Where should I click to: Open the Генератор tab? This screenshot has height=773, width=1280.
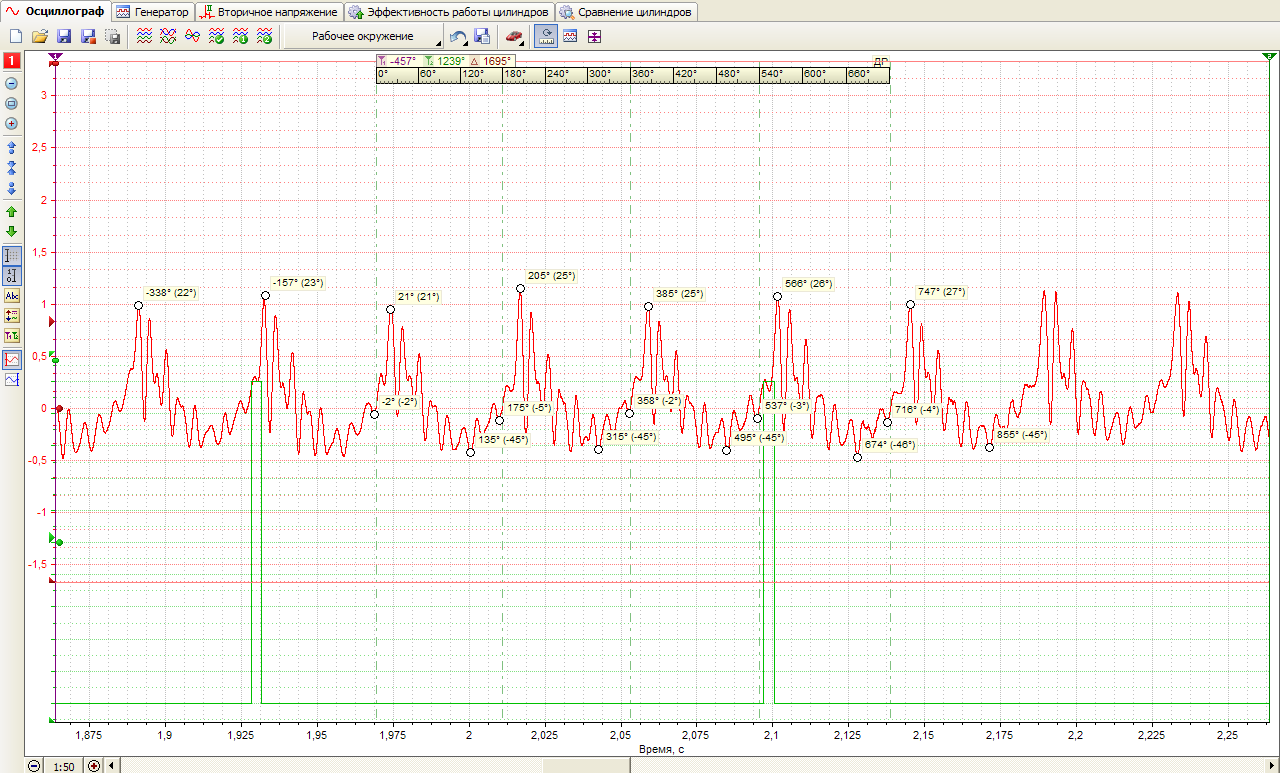pyautogui.click(x=152, y=12)
